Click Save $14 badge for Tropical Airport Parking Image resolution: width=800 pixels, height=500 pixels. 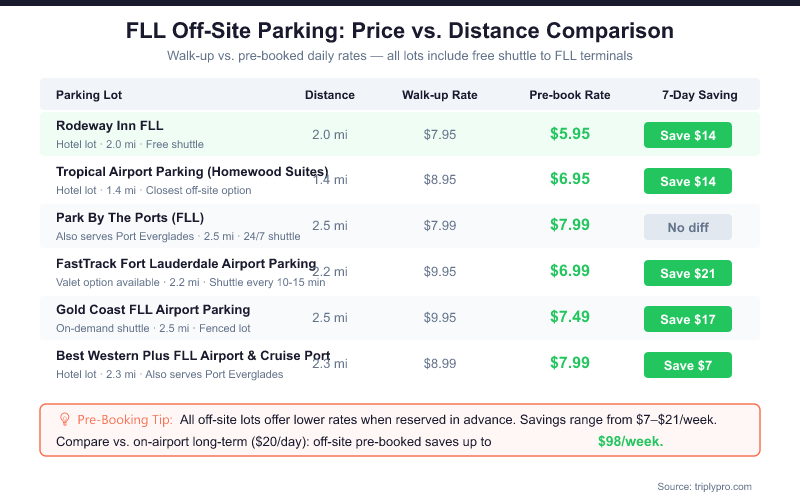pos(688,181)
